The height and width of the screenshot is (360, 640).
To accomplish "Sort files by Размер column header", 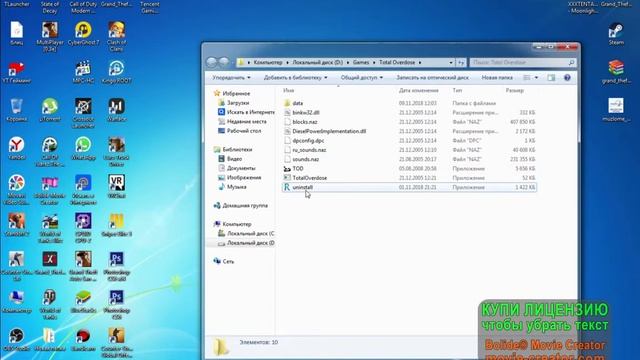I will point(514,91).
